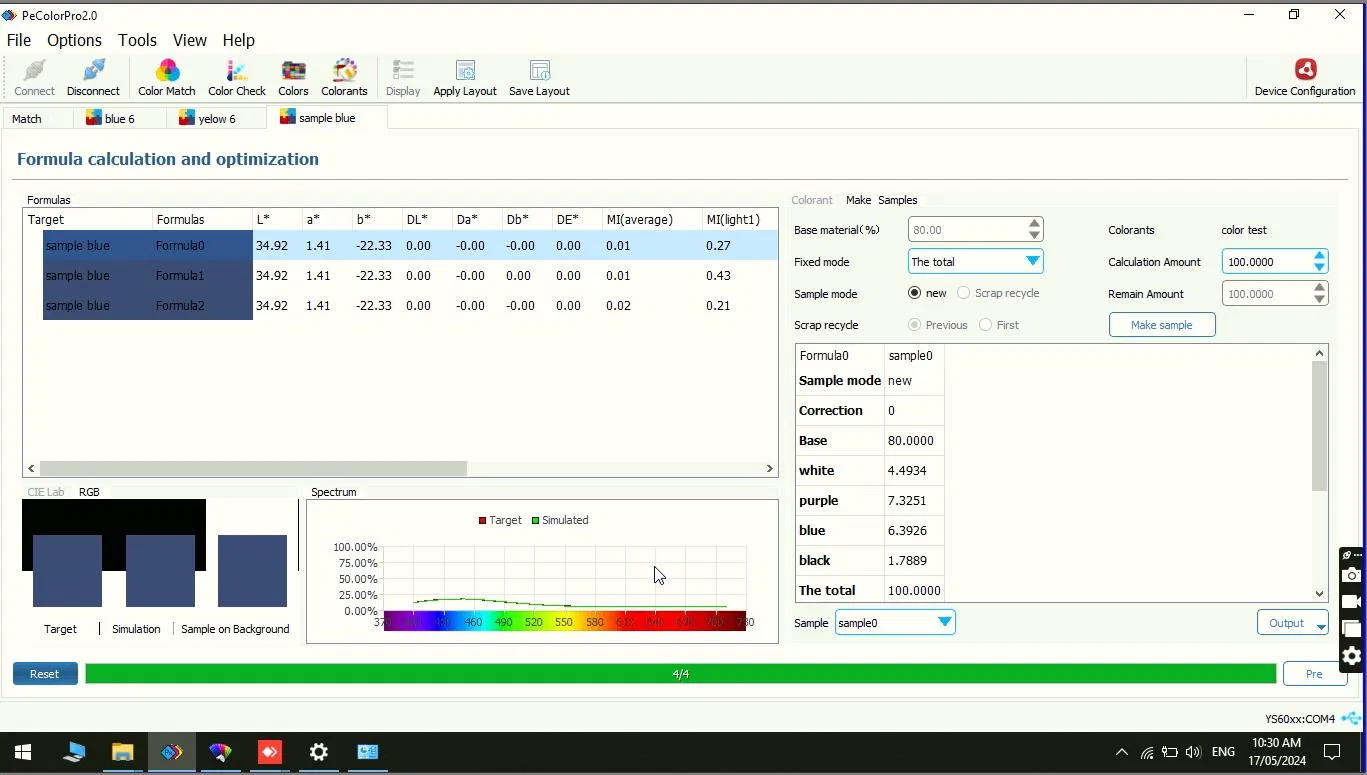Open the Fixed mode dropdown
1367x775 pixels.
pyautogui.click(x=1031, y=261)
